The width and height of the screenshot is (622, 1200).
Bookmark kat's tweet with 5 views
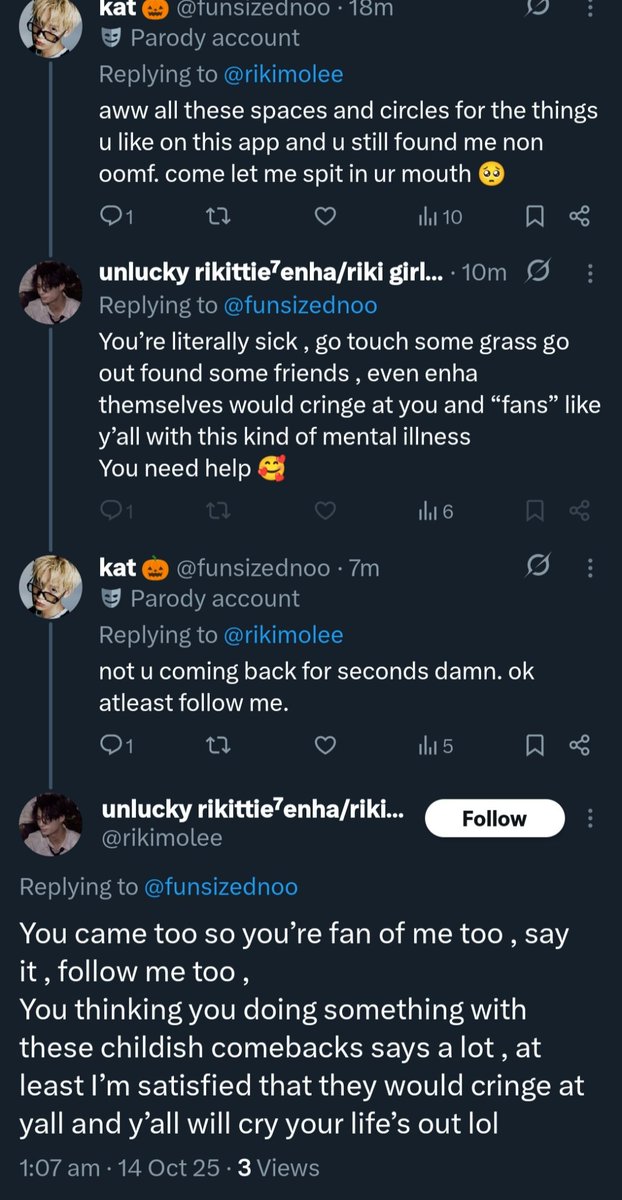(535, 744)
